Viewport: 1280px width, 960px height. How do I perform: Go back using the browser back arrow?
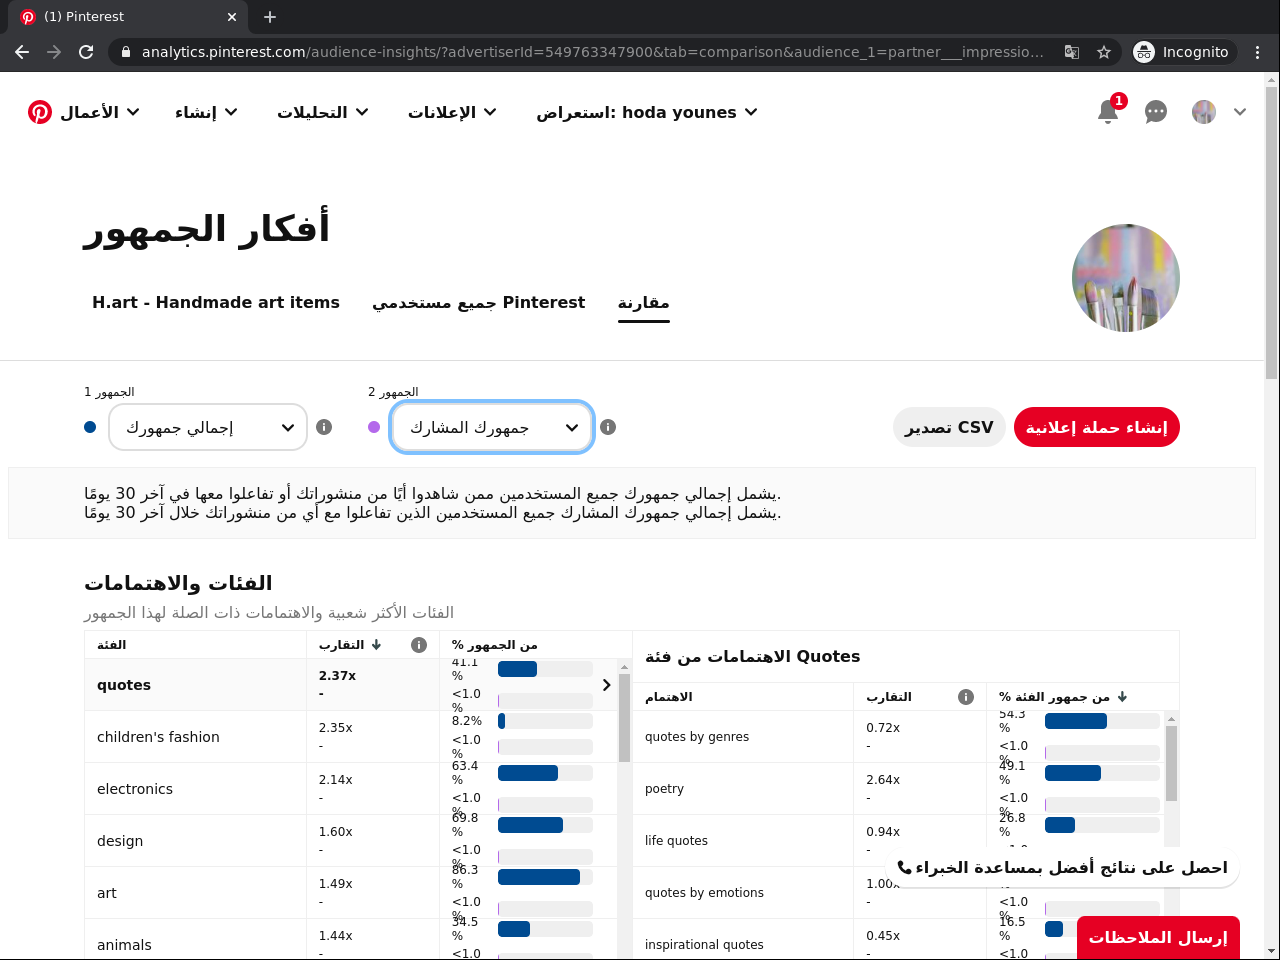(x=22, y=52)
